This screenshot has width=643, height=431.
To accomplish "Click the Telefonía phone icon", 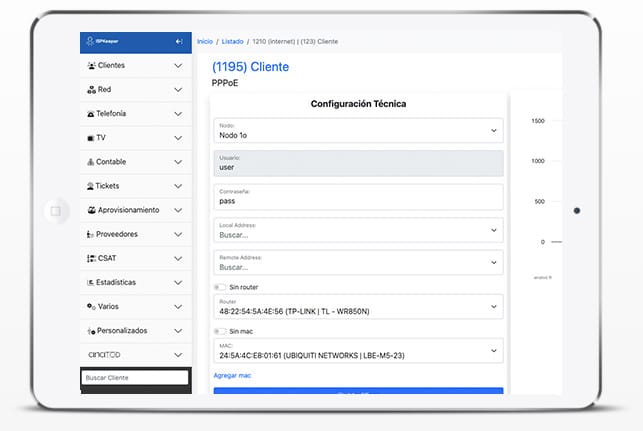I will pyautogui.click(x=90, y=114).
